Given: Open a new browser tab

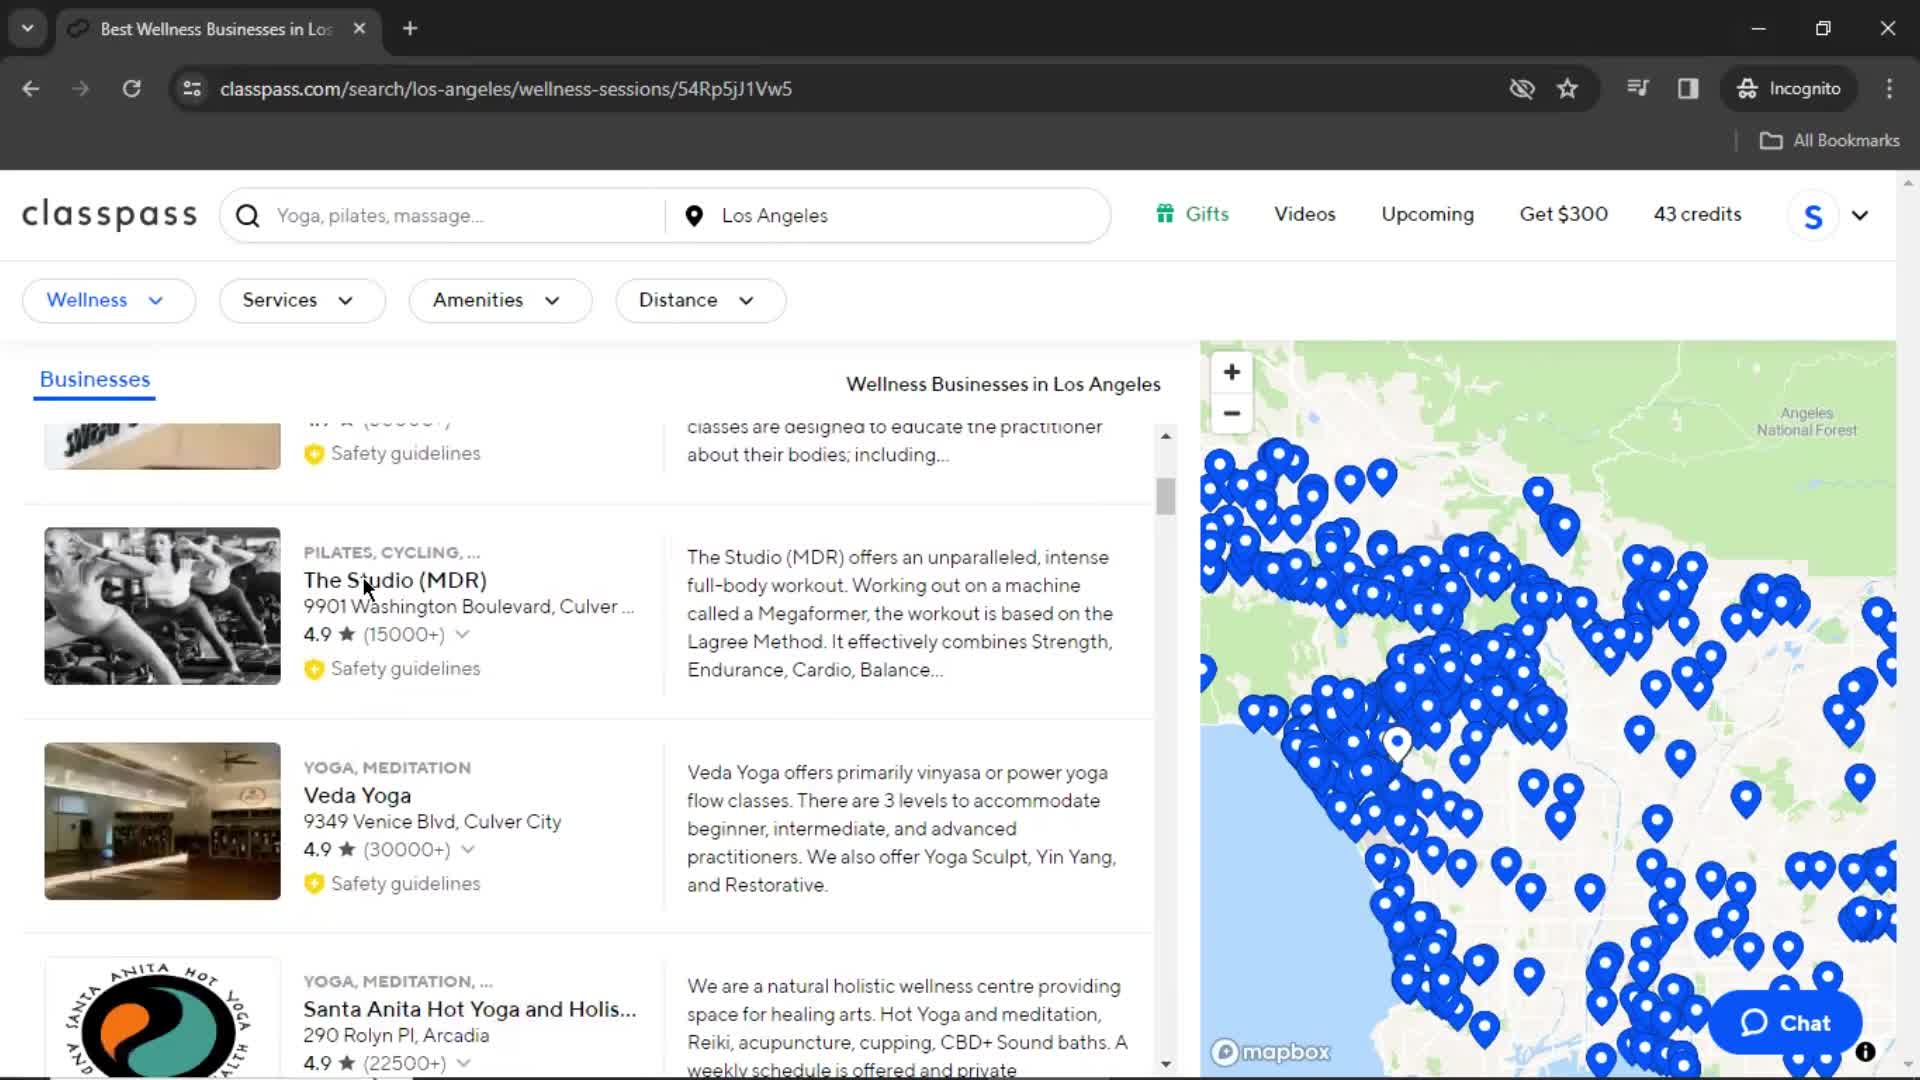Looking at the screenshot, I should [x=410, y=29].
